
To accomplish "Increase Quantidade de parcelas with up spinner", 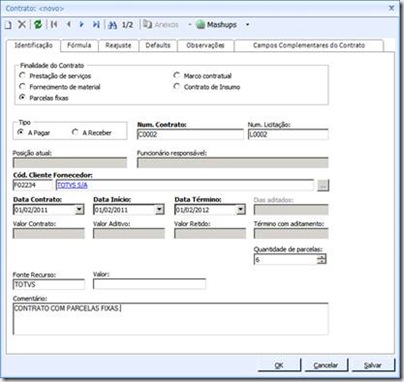I will click(321, 257).
